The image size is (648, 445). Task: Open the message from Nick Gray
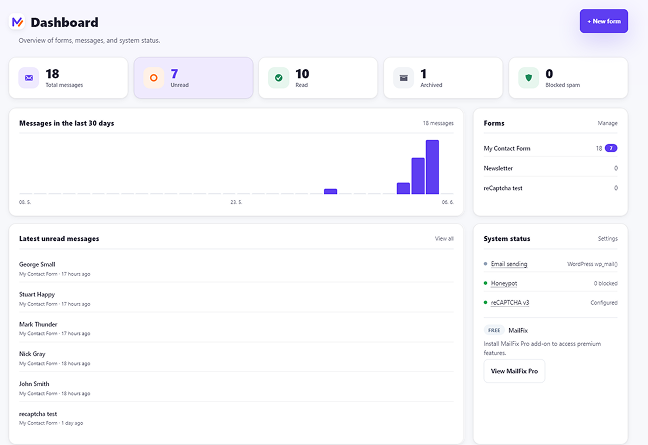click(236, 358)
